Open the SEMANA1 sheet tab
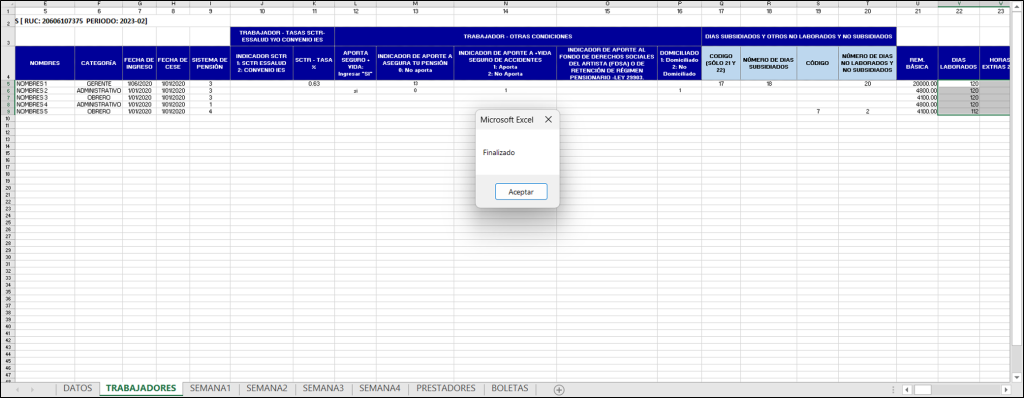The width and height of the screenshot is (1024, 398). click(x=210, y=388)
